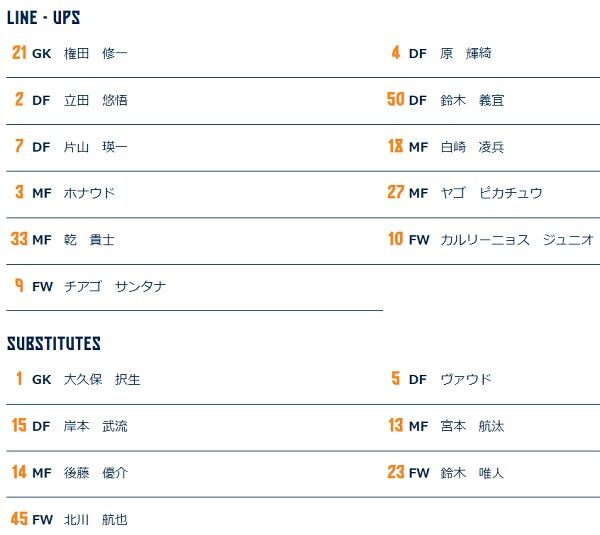Click substitute defender ヴァウド
Image resolution: width=600 pixels, height=535 pixels.
(465, 380)
